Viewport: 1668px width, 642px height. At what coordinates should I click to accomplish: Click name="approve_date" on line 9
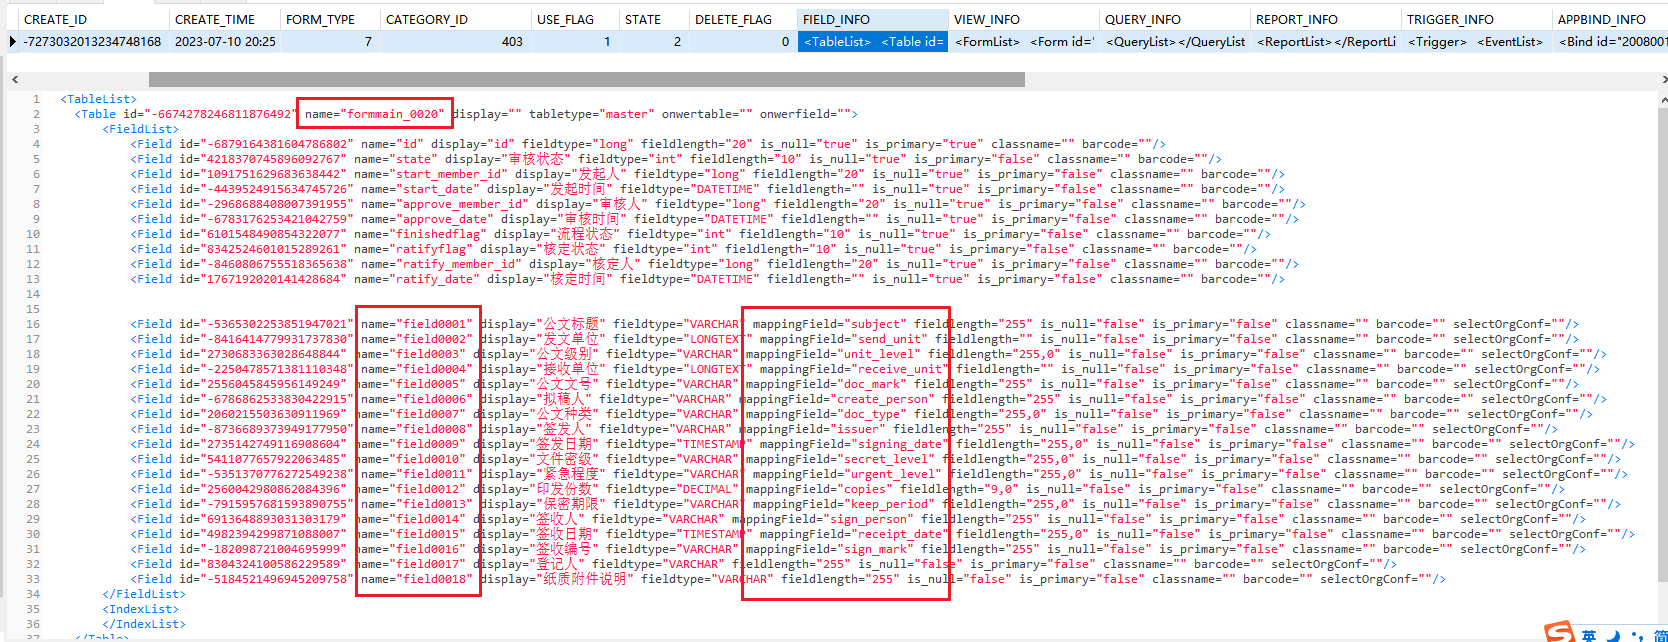click(424, 219)
